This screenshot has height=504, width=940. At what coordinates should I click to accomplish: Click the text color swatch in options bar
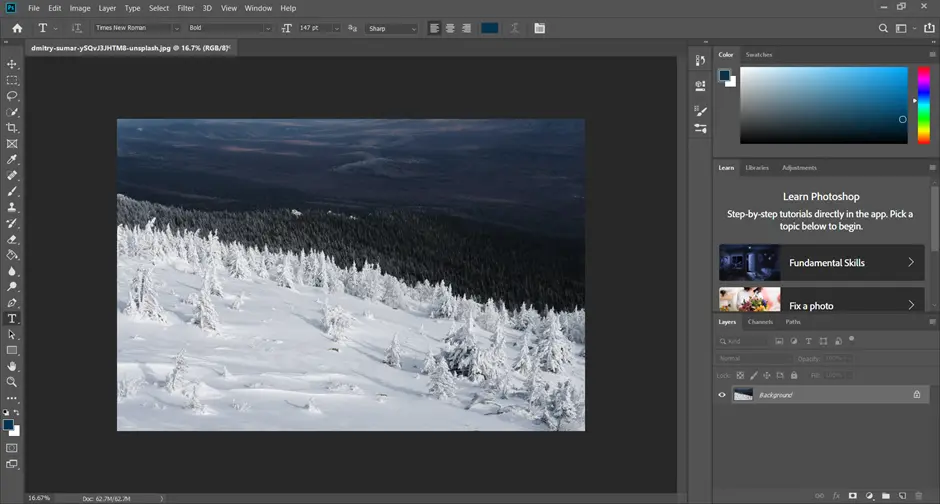click(x=489, y=28)
